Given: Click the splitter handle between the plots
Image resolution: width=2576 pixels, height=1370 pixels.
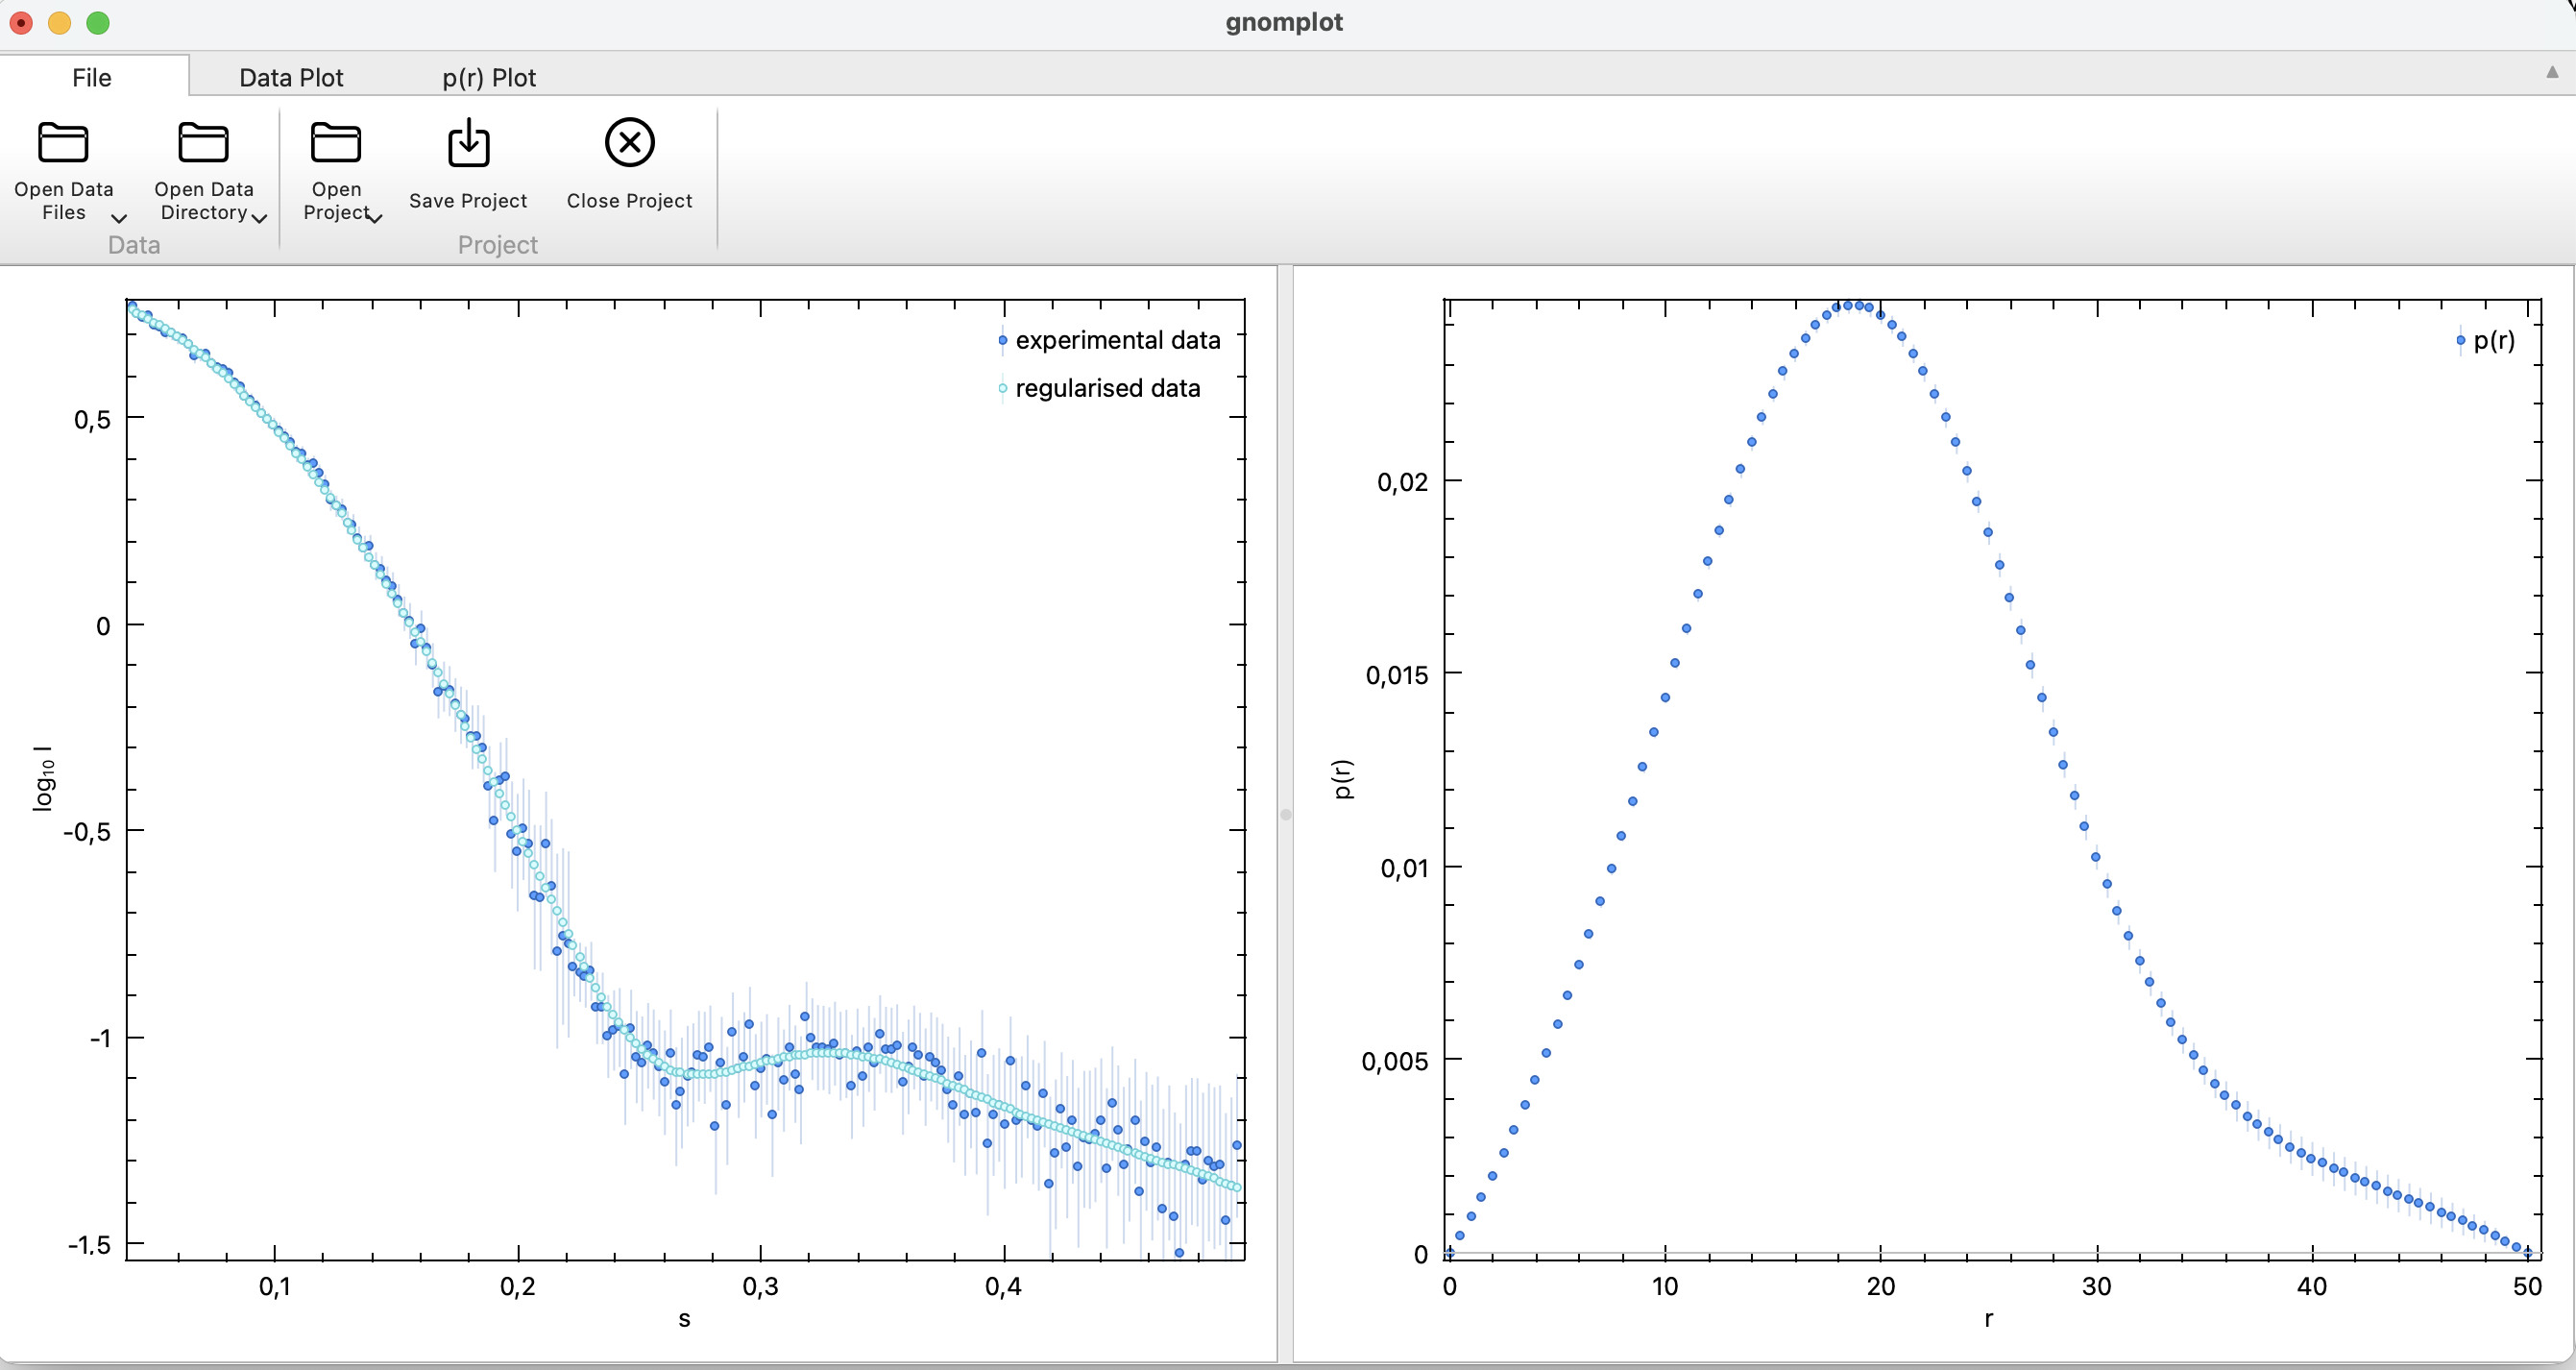Looking at the screenshot, I should 1286,814.
